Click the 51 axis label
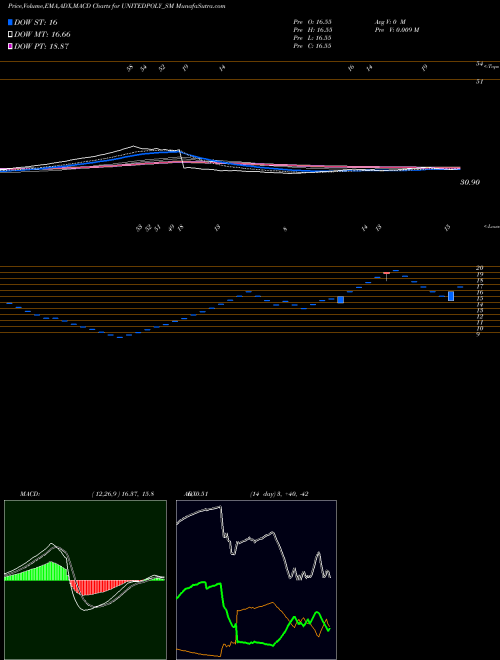This screenshot has width=500, height=660. pos(479,82)
